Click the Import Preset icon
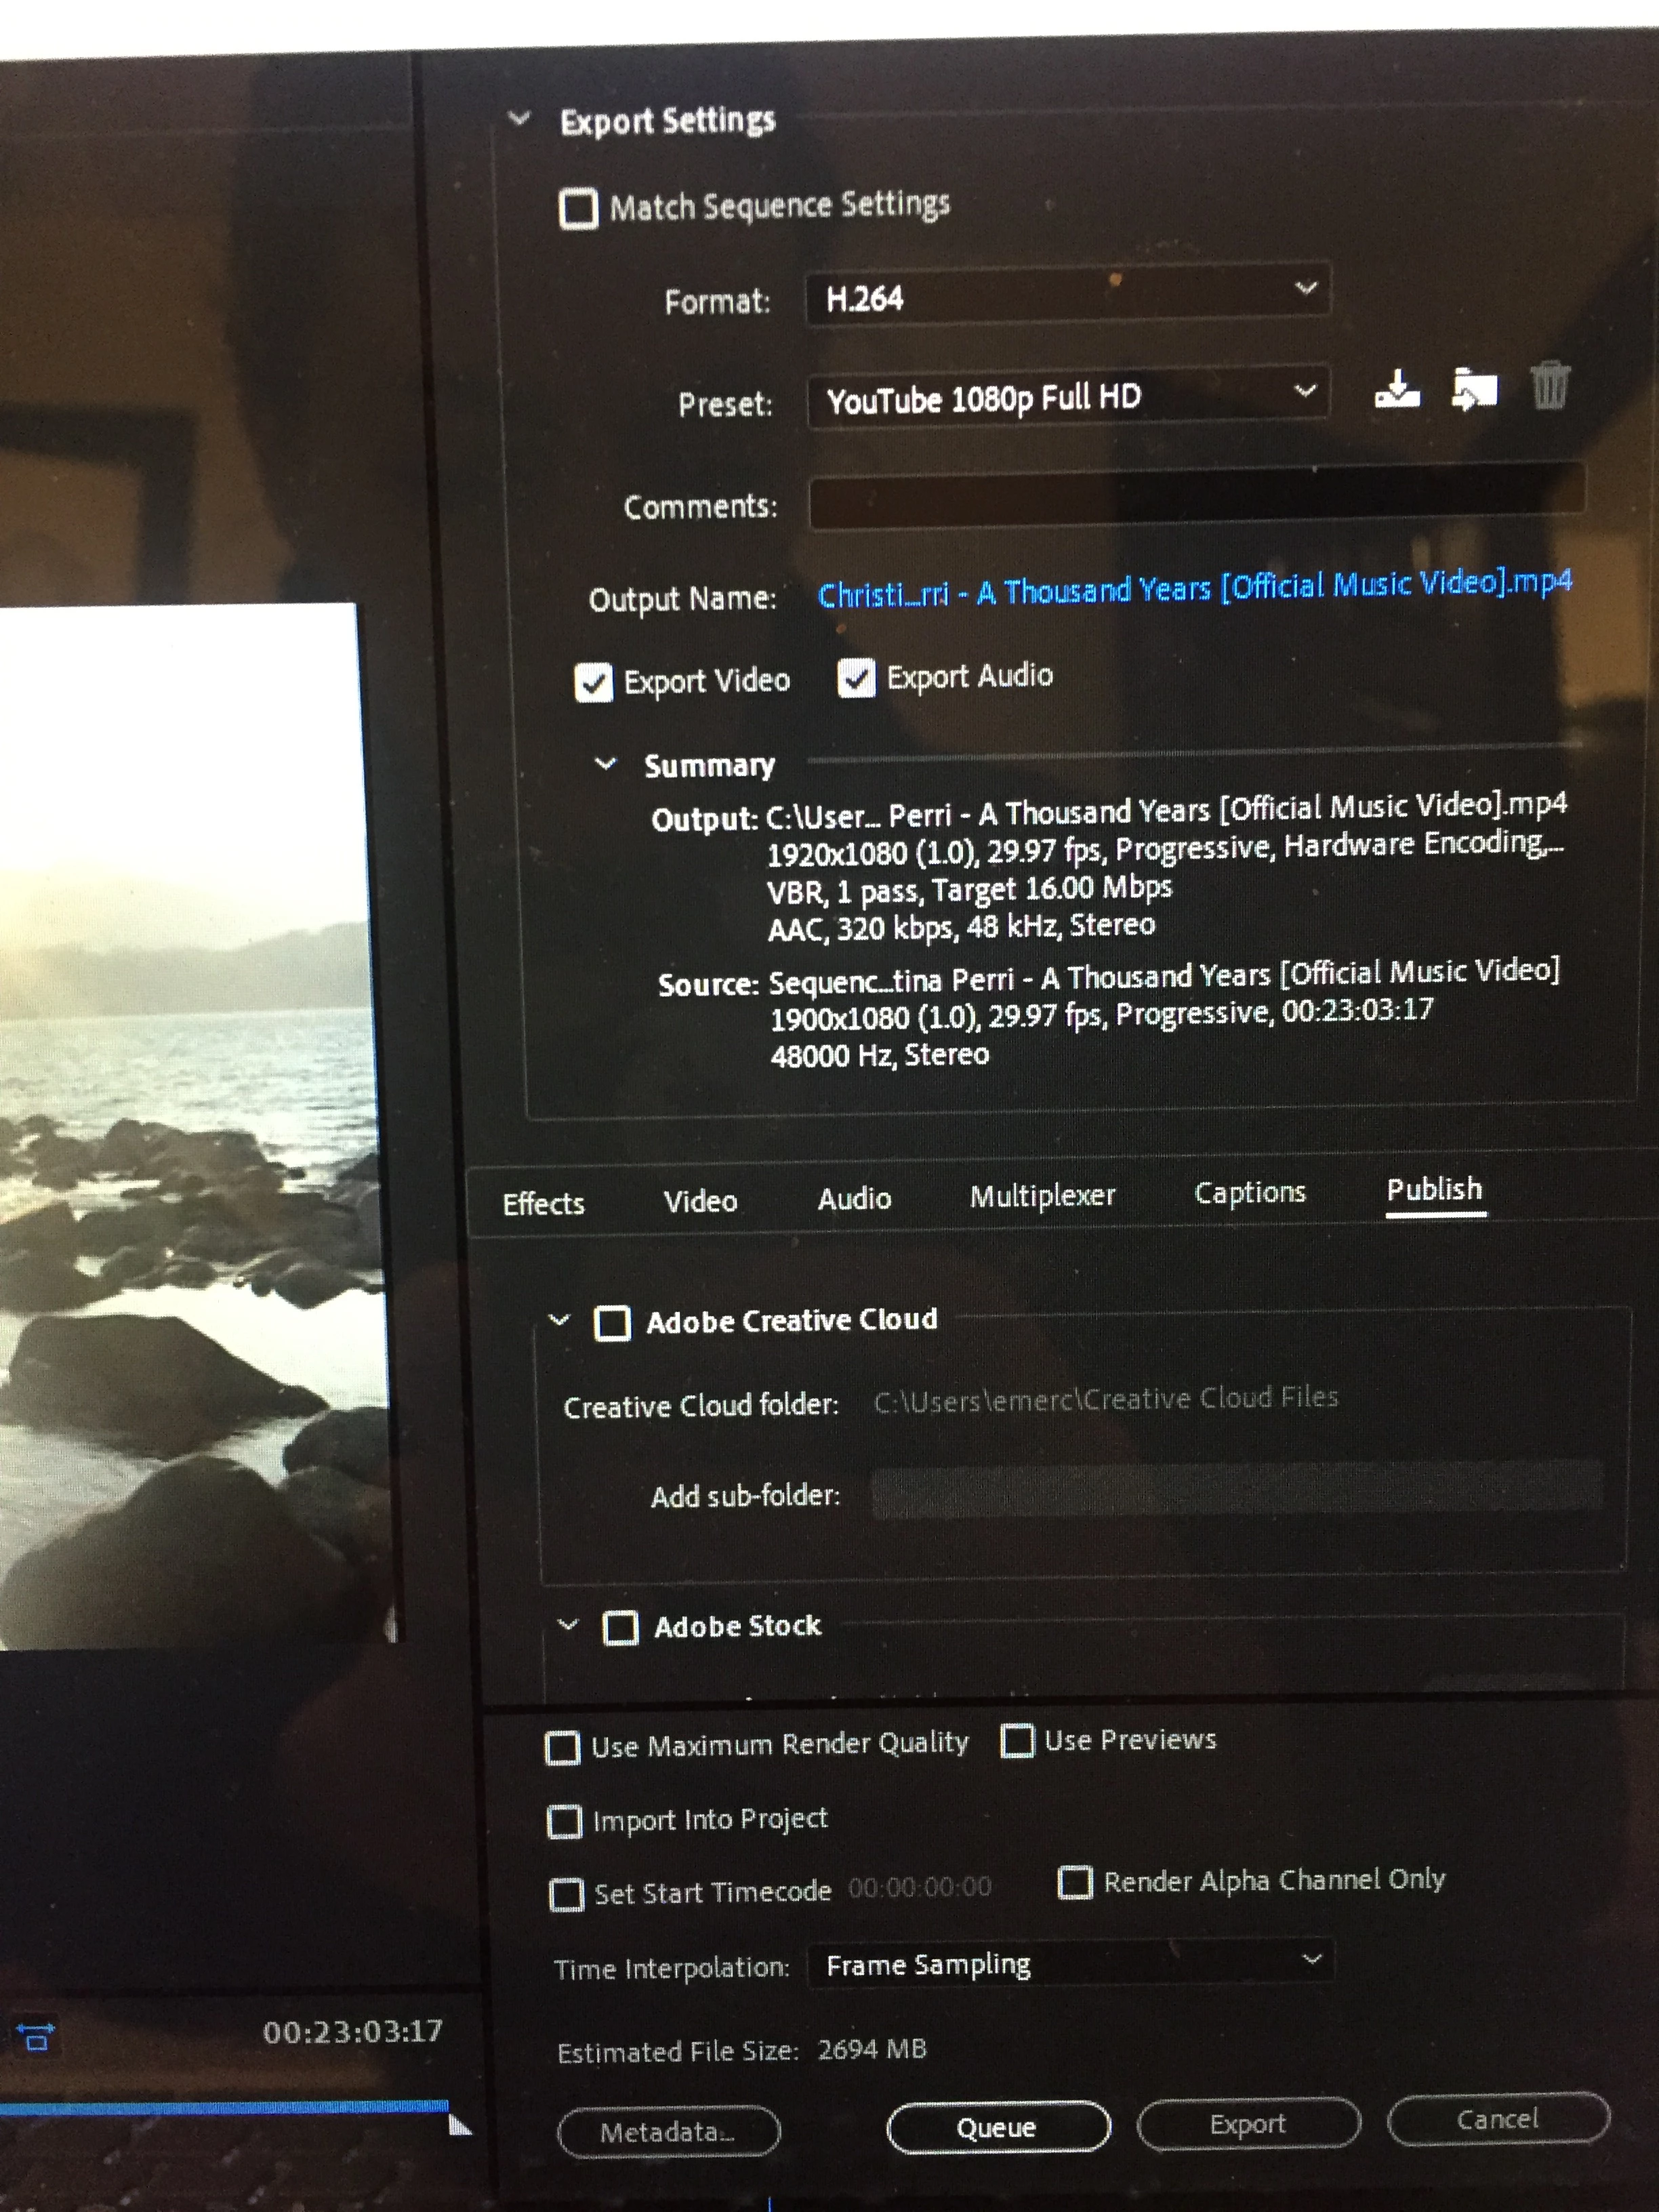1659x2212 pixels. click(x=1474, y=389)
